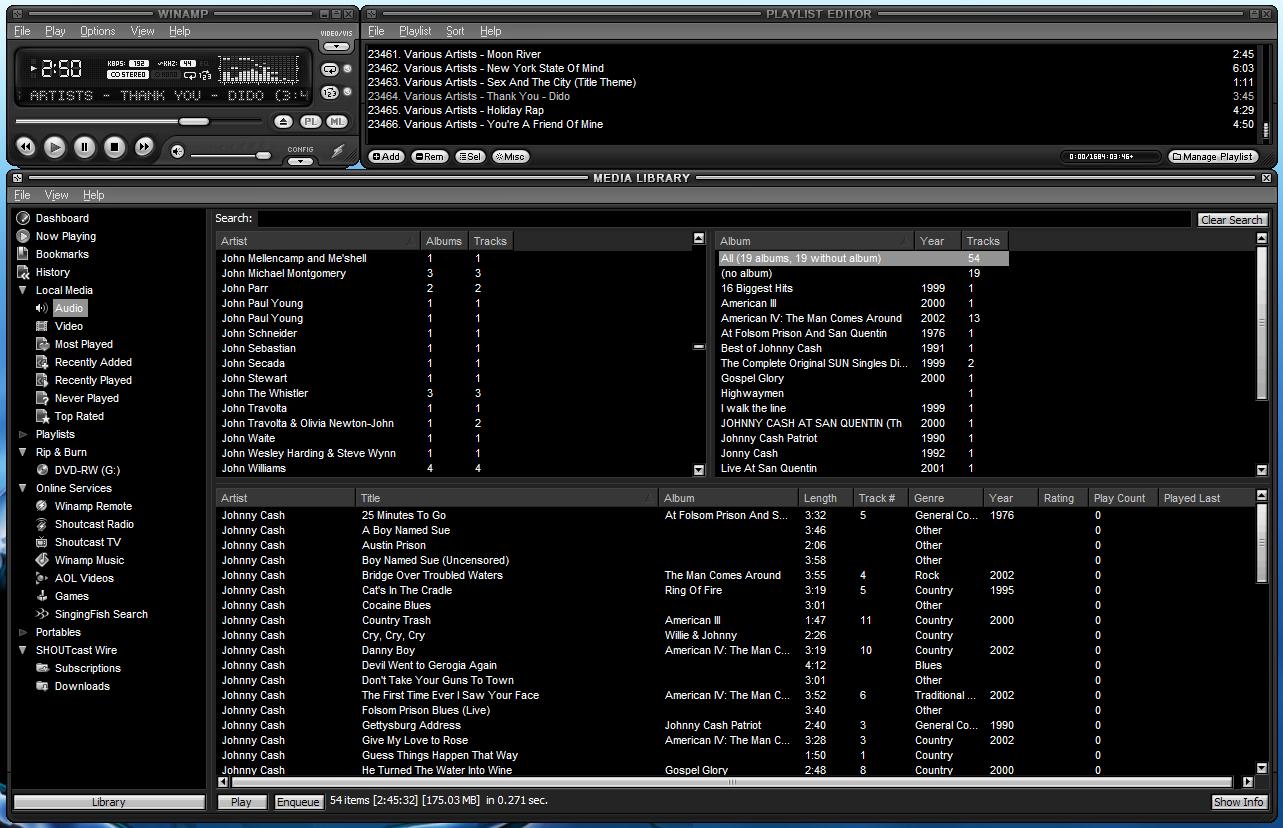
Task: Pause playback in Winamp player
Action: point(85,147)
